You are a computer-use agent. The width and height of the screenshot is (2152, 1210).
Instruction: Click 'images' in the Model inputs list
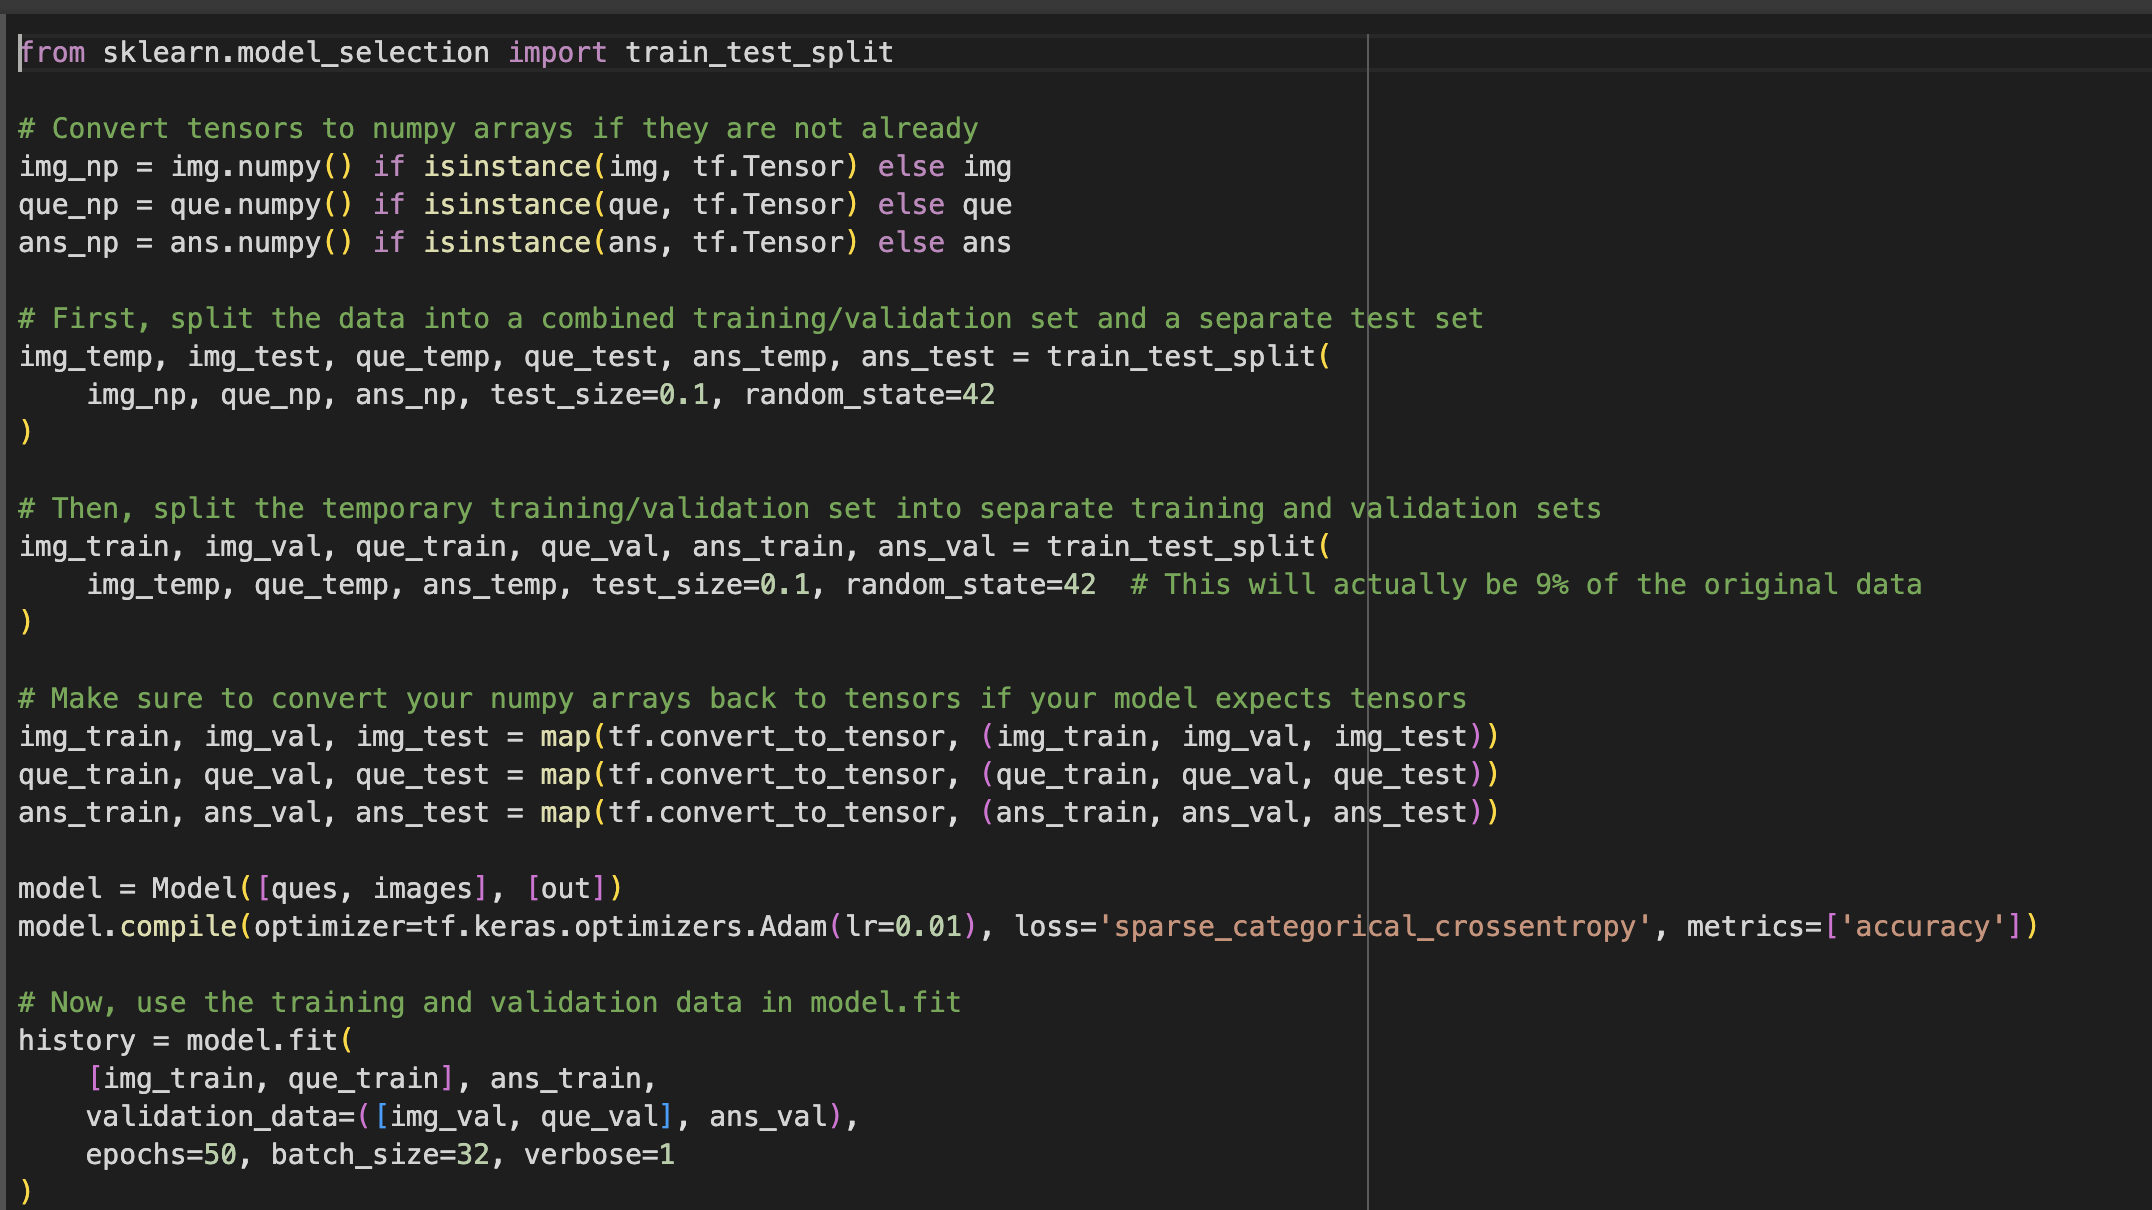423,888
